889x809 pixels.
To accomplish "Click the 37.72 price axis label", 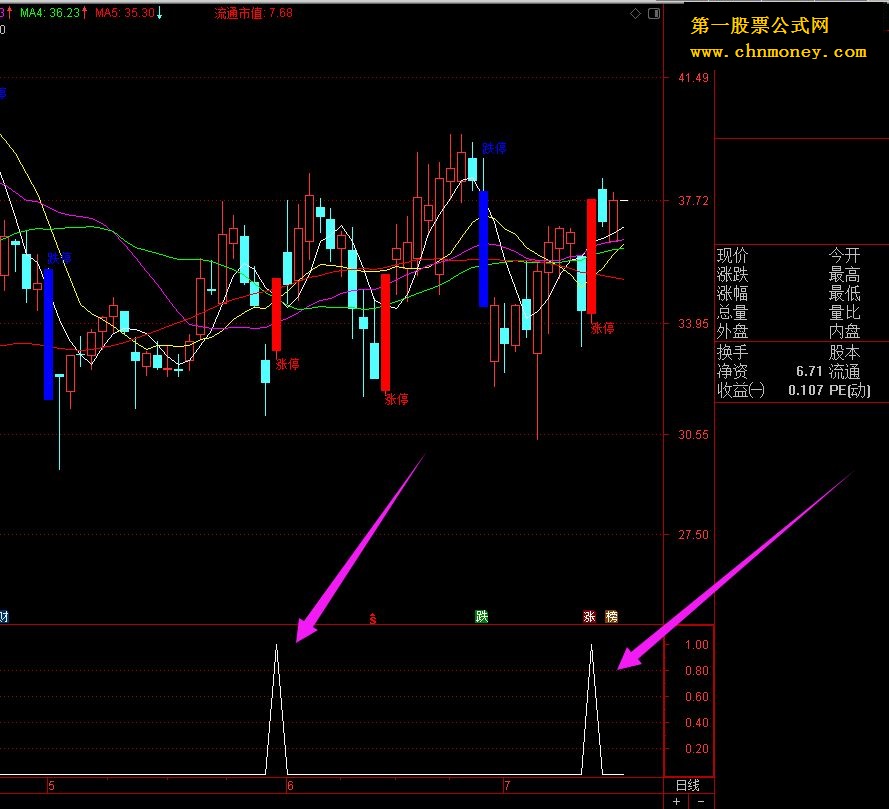I will (x=693, y=201).
